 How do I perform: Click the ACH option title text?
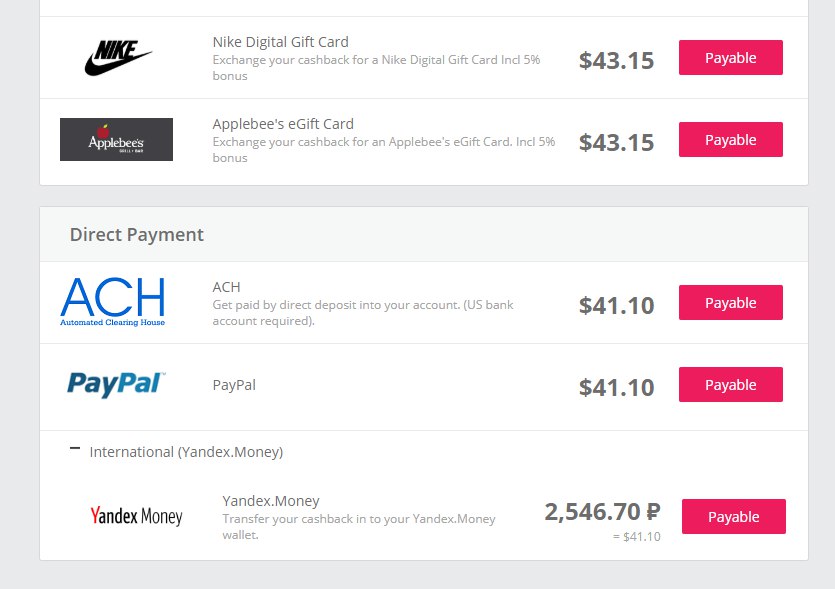[226, 287]
